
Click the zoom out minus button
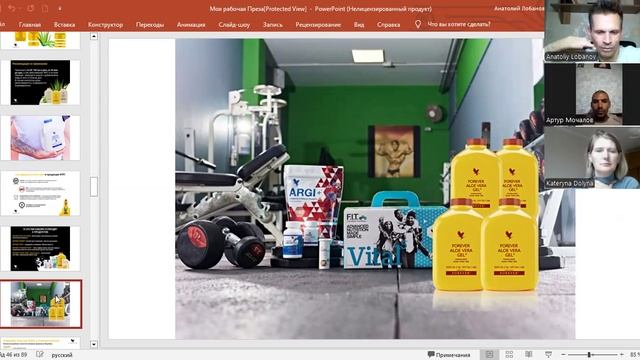click(x=564, y=355)
